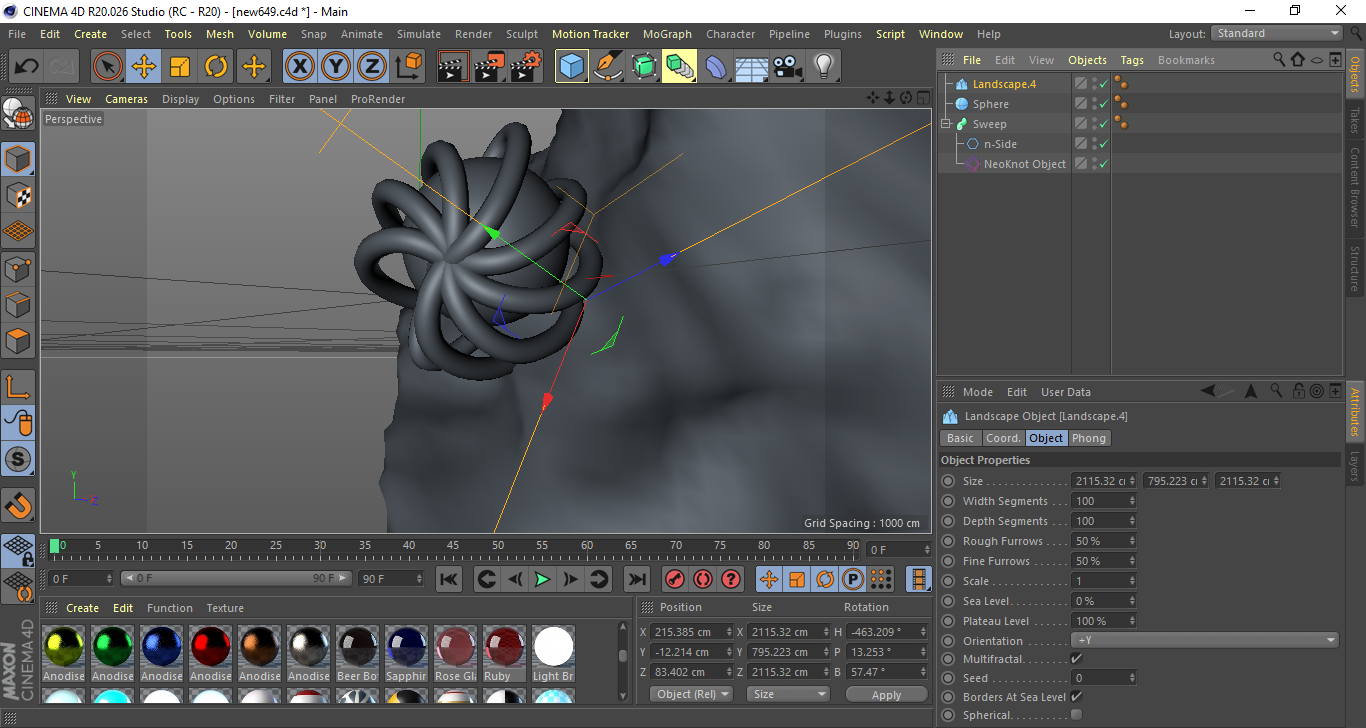Switch to Texture mode in left toolbar

click(x=18, y=196)
